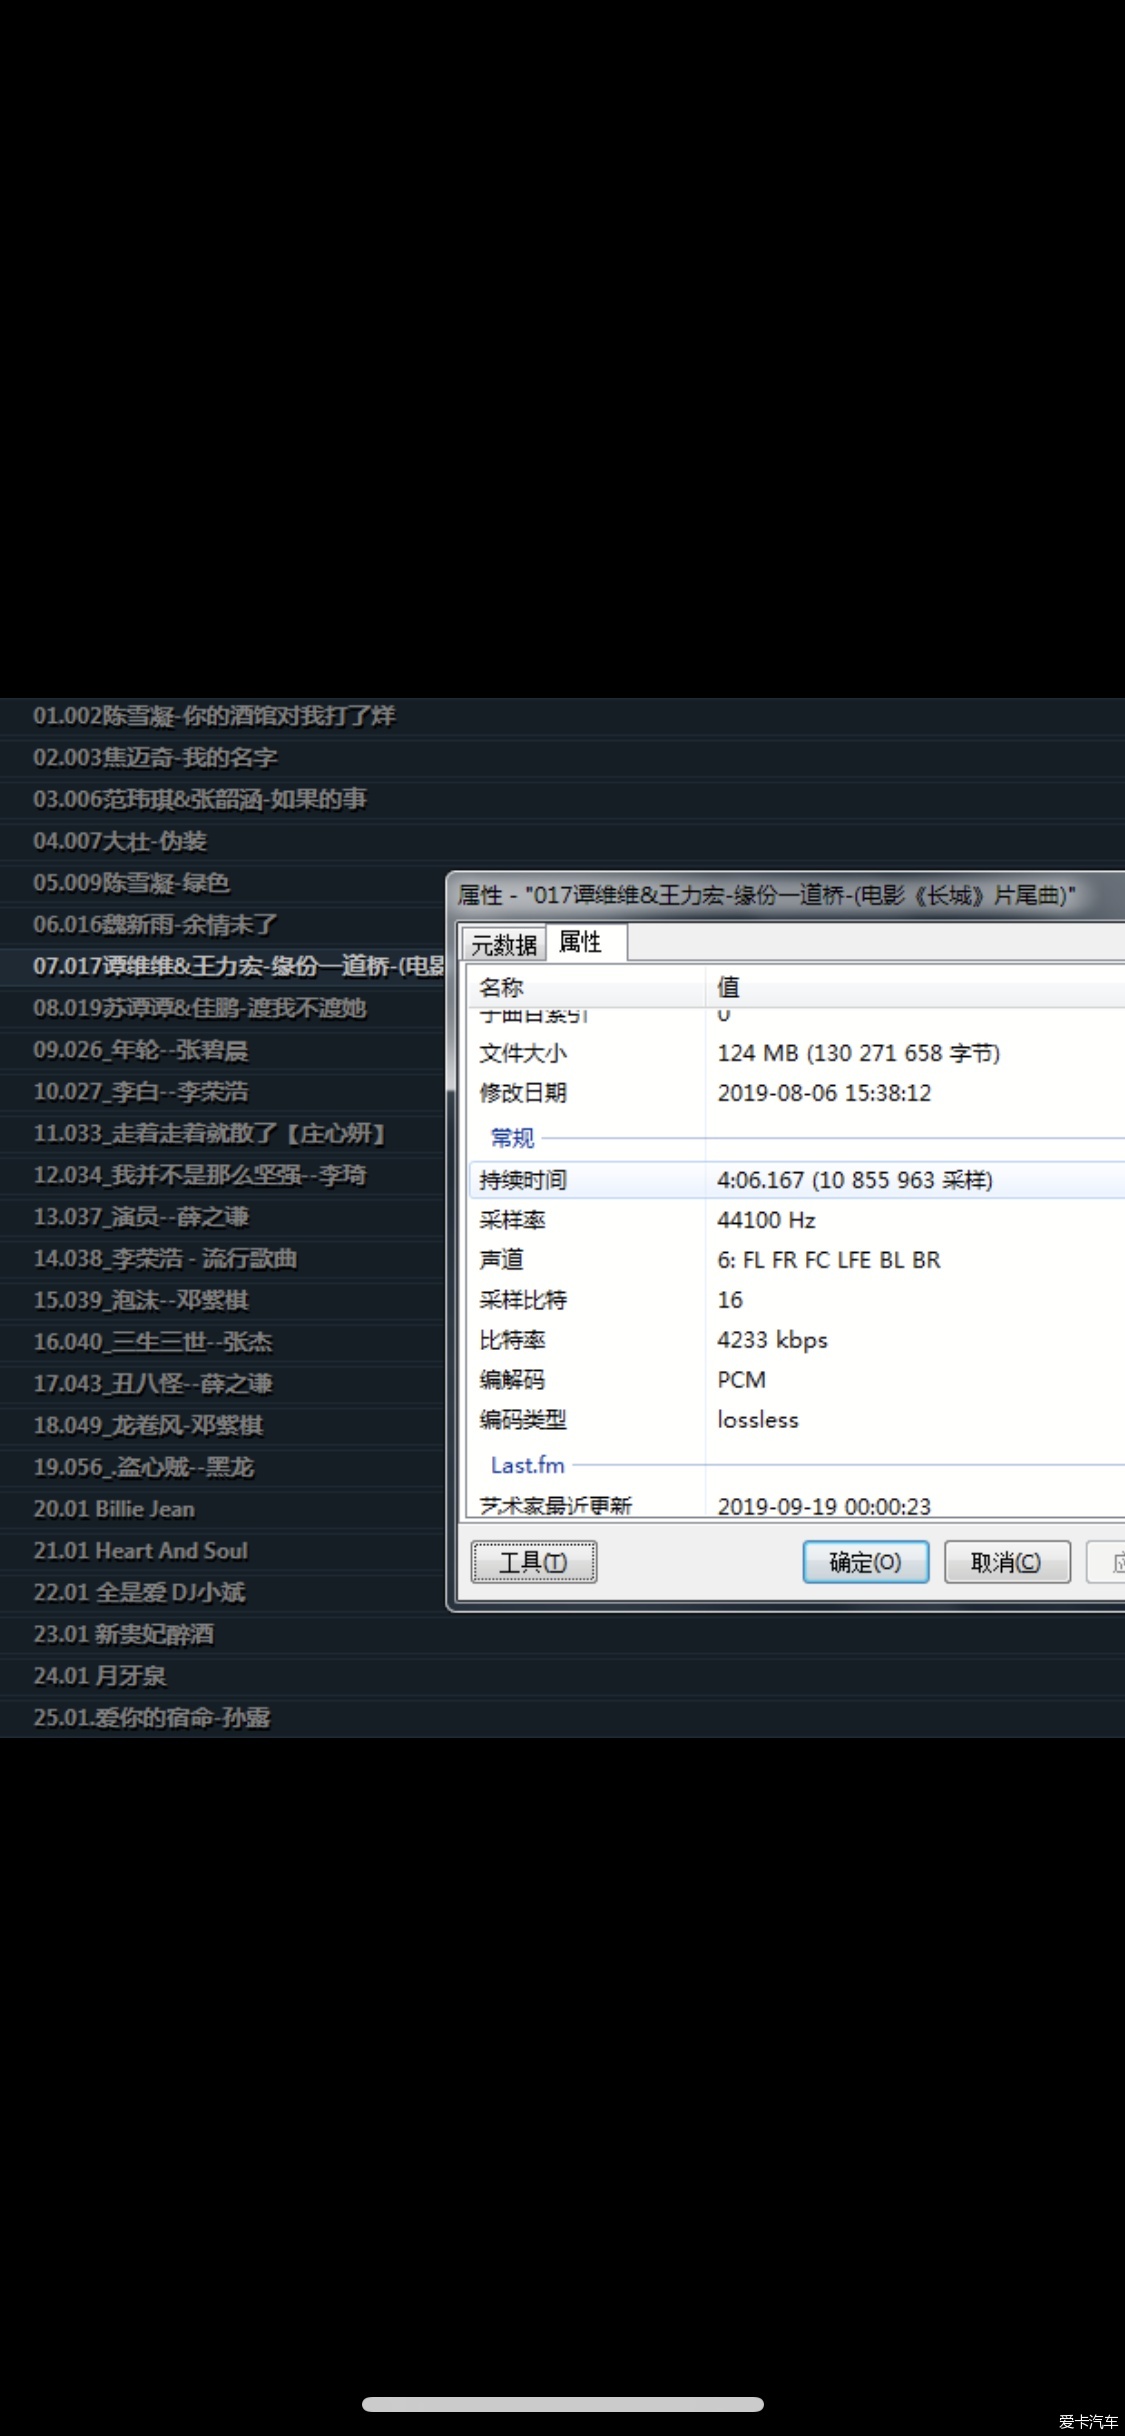This screenshot has width=1125, height=2436.
Task: Click the 名称 column header
Action: 588,987
